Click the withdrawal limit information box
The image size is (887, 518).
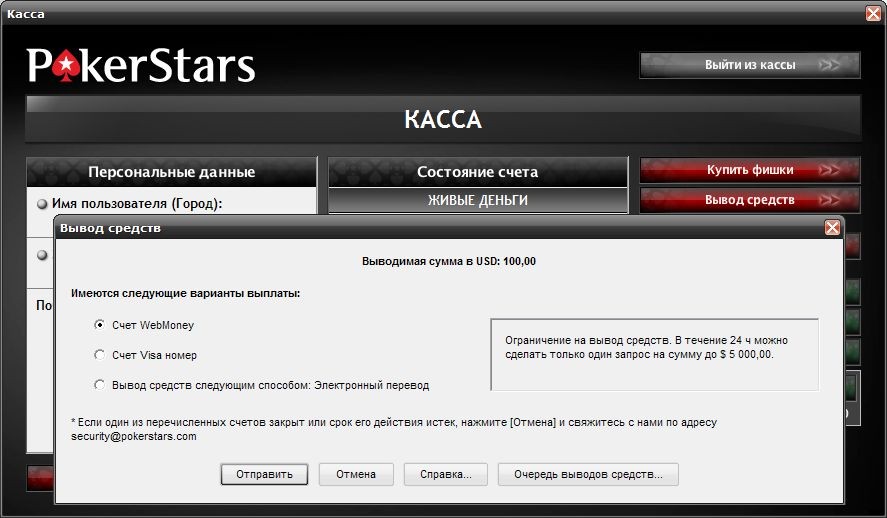[x=654, y=354]
